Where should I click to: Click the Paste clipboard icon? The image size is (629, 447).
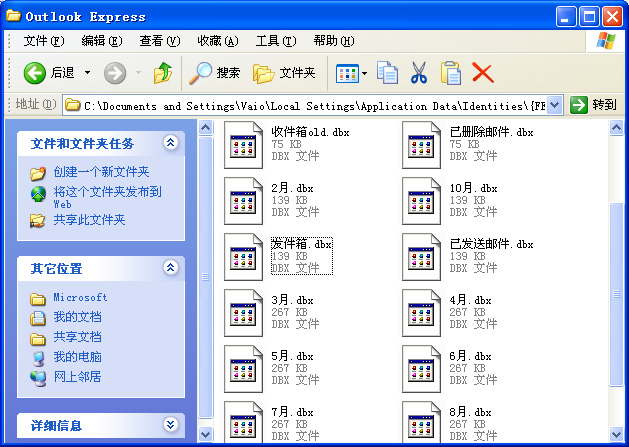(451, 73)
